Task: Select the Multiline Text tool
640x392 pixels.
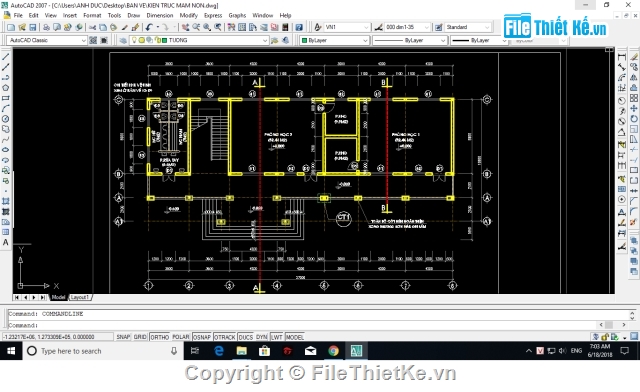Action: coord(6,242)
